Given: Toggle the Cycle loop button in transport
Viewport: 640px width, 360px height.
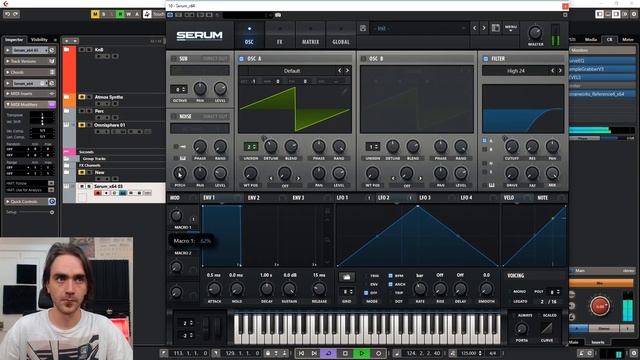Looking at the screenshot, I should coord(329,353).
